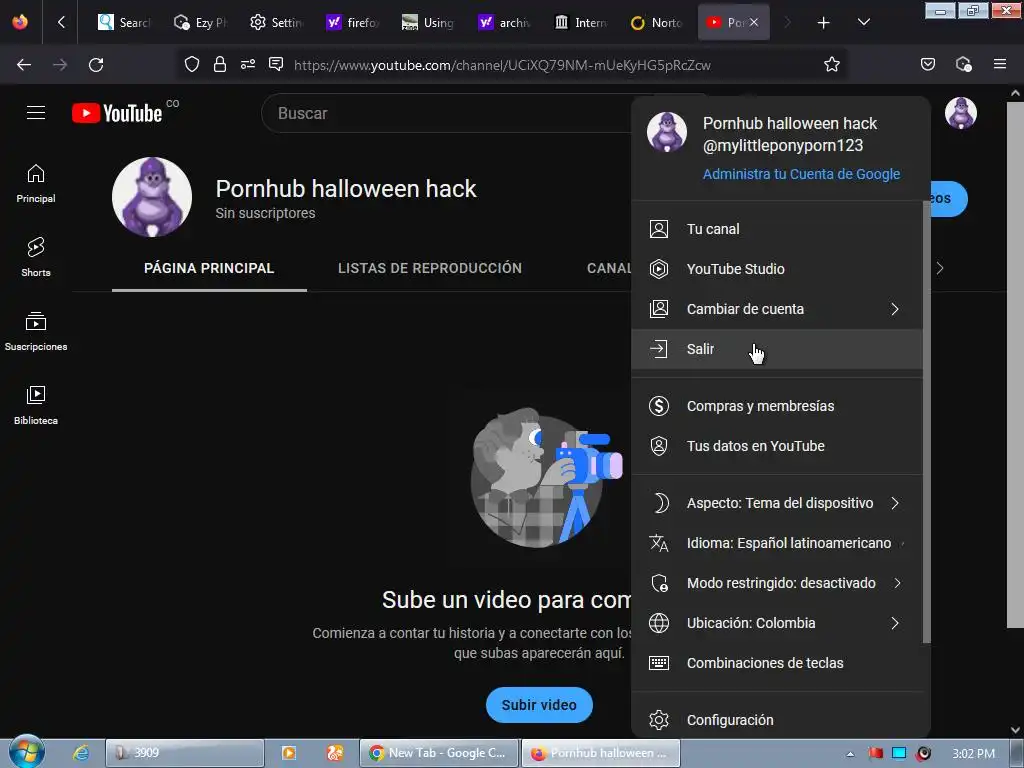Expand Modo restringido: desactivado submenu
Screen dimensions: 1024x768
(777, 583)
